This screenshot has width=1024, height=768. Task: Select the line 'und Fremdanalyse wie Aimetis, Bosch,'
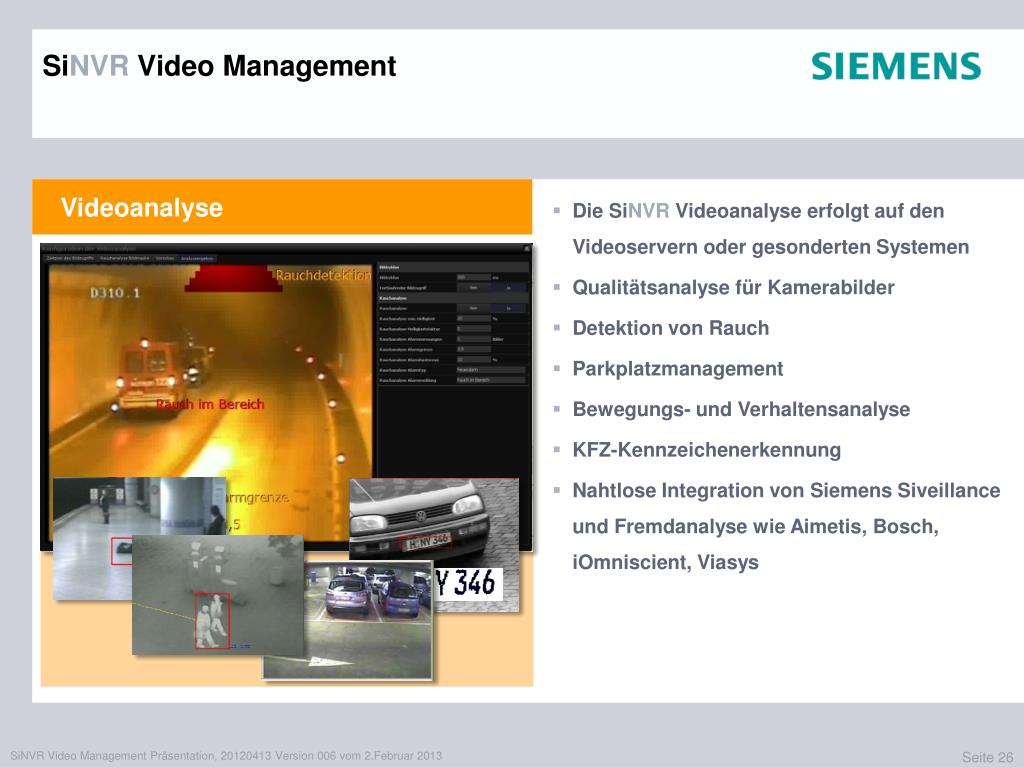[756, 526]
